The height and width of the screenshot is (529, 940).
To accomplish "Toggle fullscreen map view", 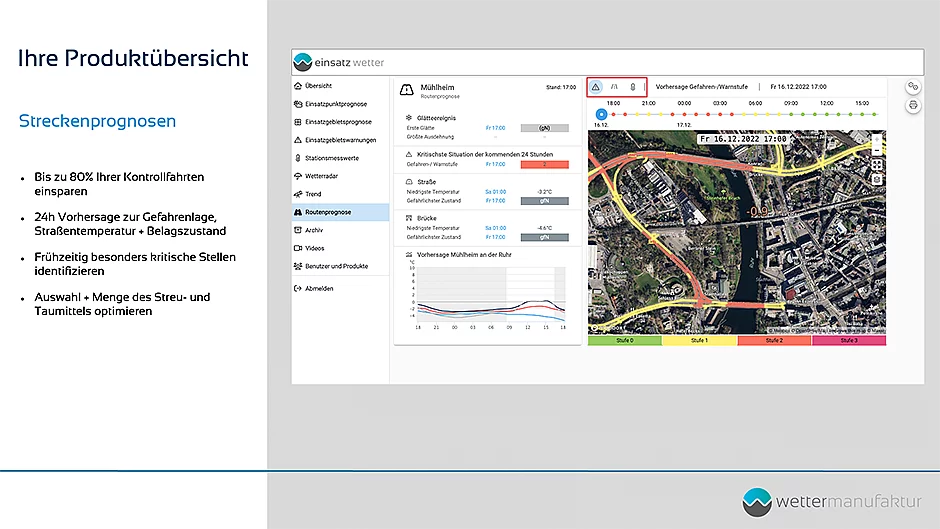I will [x=876, y=165].
